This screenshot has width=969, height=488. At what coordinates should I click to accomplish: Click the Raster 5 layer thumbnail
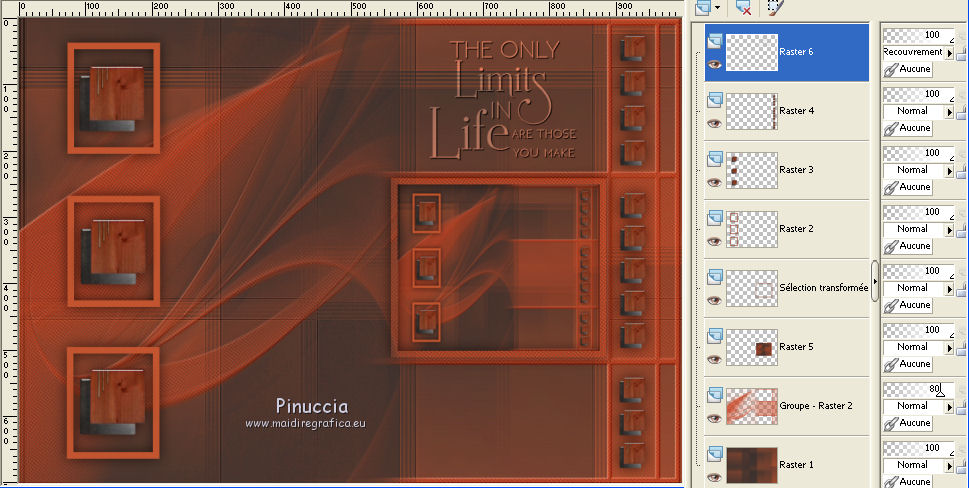pyautogui.click(x=751, y=347)
